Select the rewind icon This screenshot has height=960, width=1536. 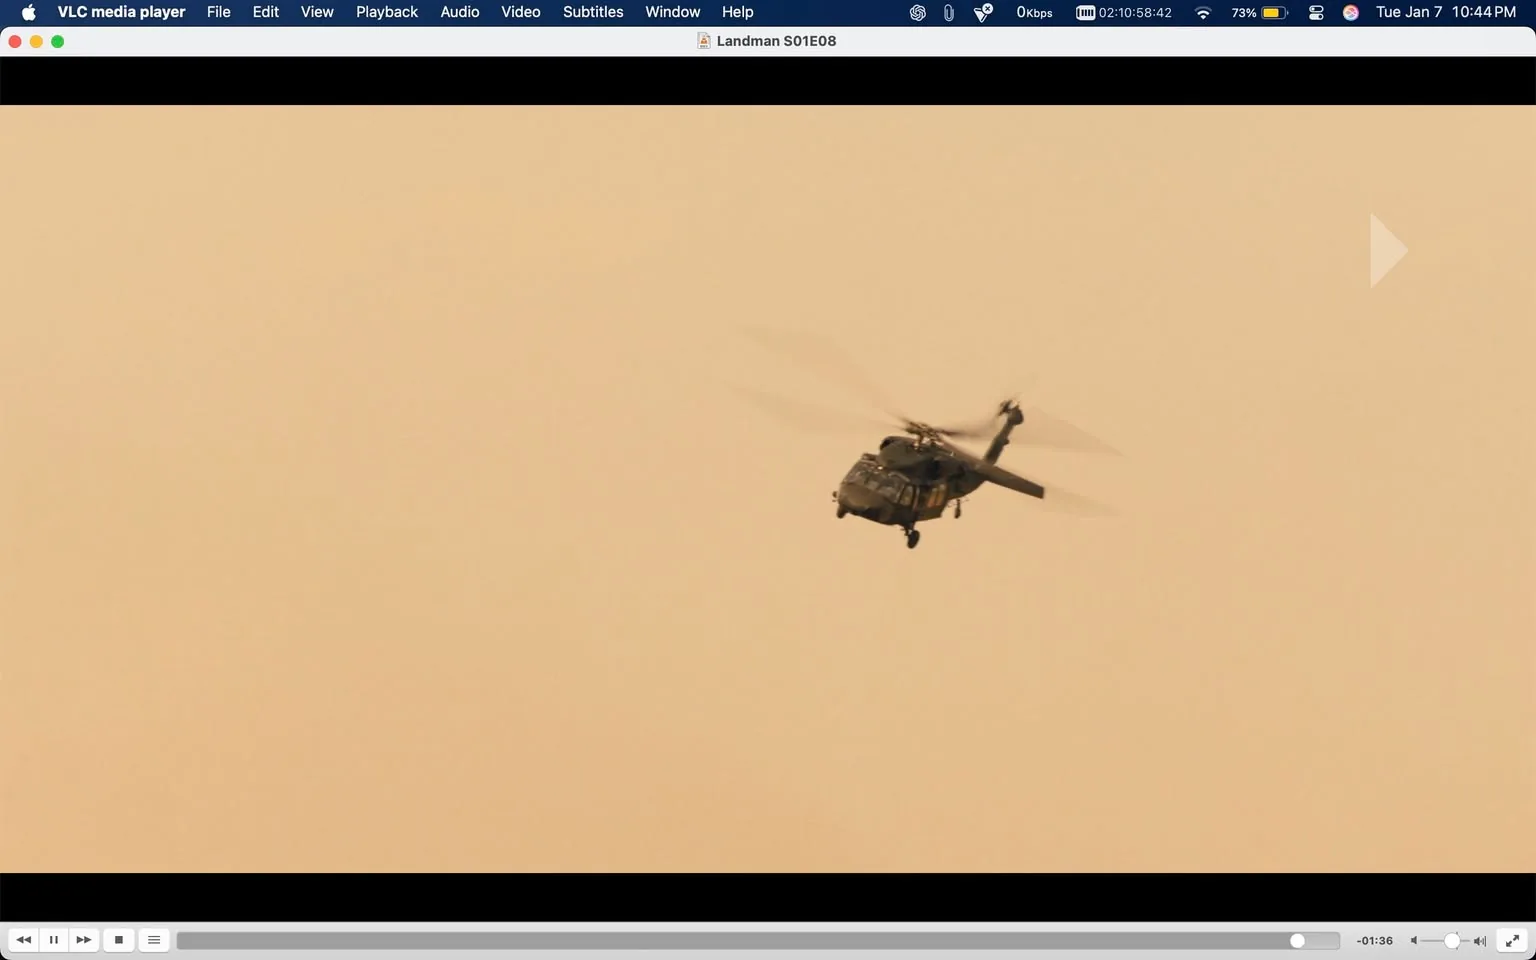(24, 940)
